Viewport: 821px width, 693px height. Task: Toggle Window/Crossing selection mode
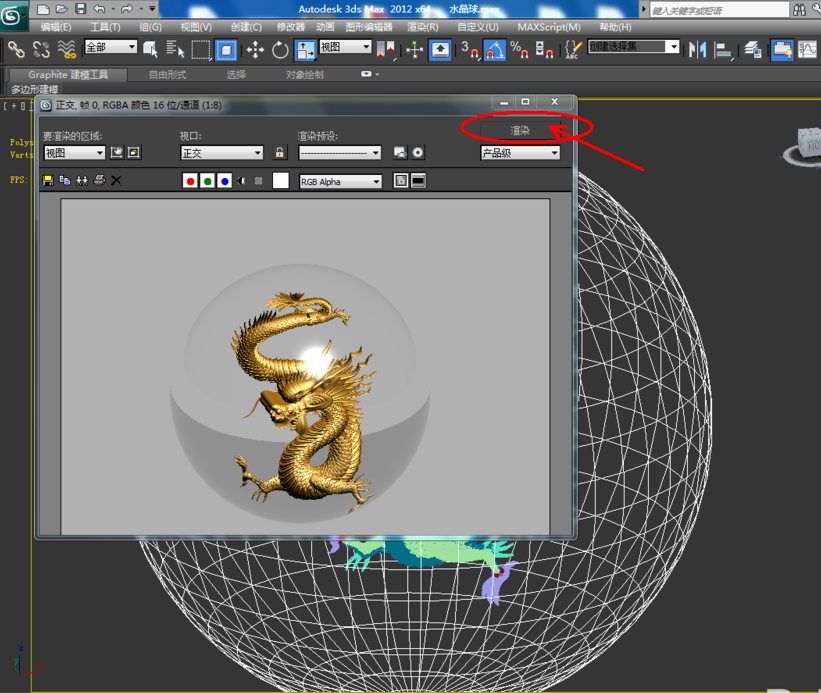[x=226, y=50]
